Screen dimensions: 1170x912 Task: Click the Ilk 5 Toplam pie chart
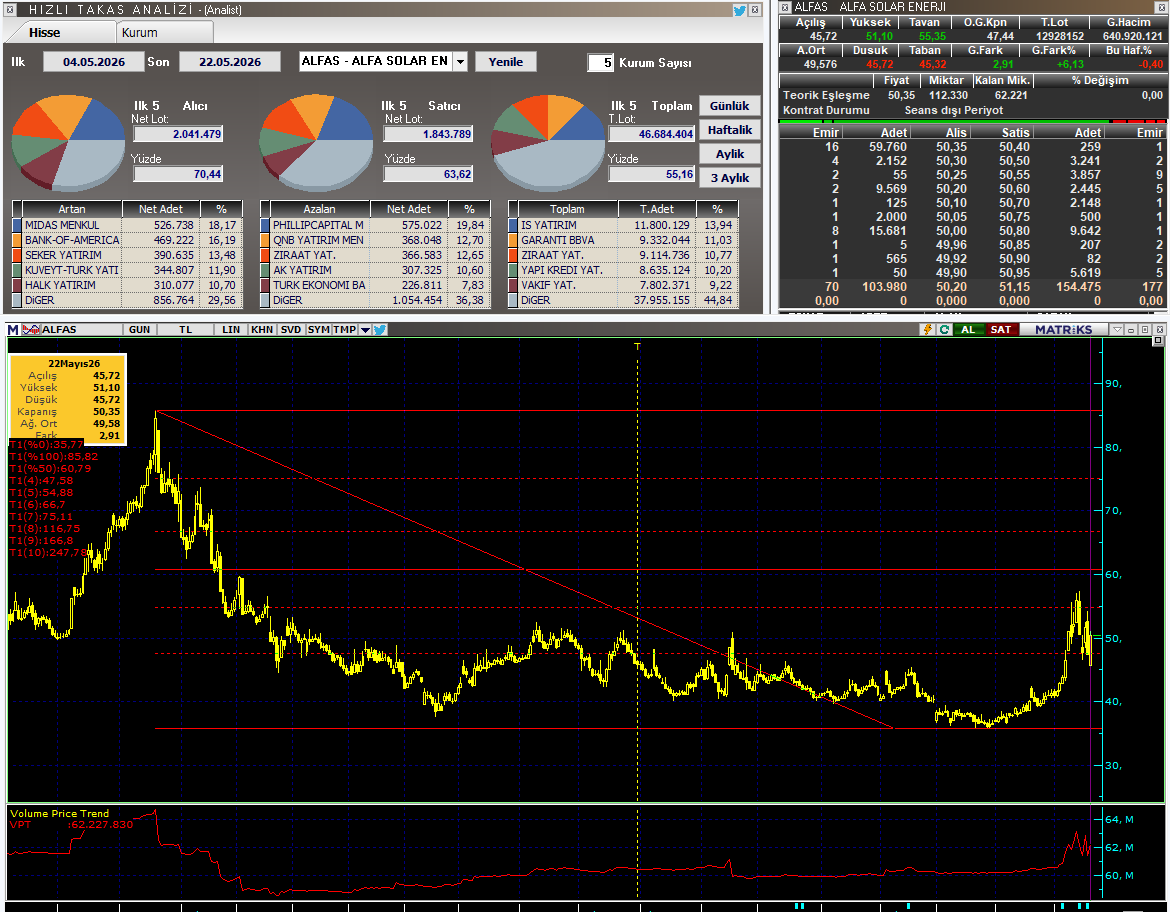[548, 142]
